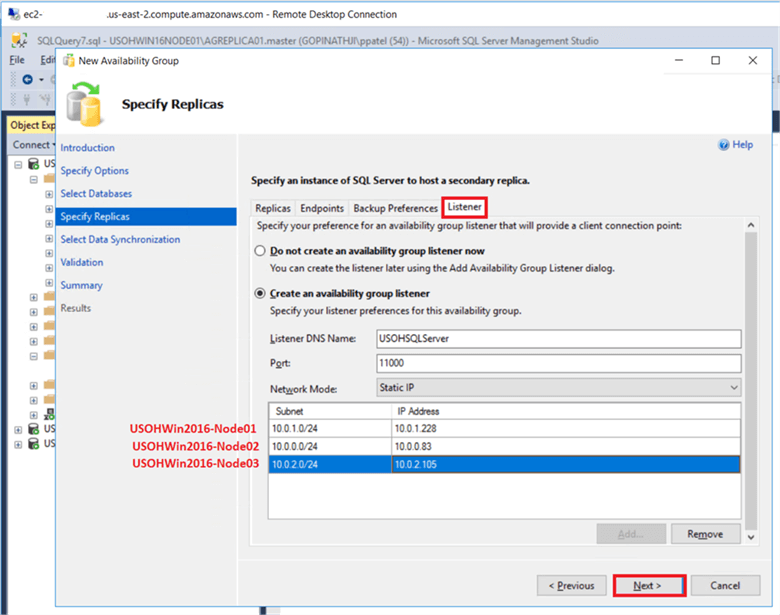Image resolution: width=780 pixels, height=615 pixels.
Task: Expand the bottom-most server node in Object Explorer
Action: pyautogui.click(x=18, y=444)
